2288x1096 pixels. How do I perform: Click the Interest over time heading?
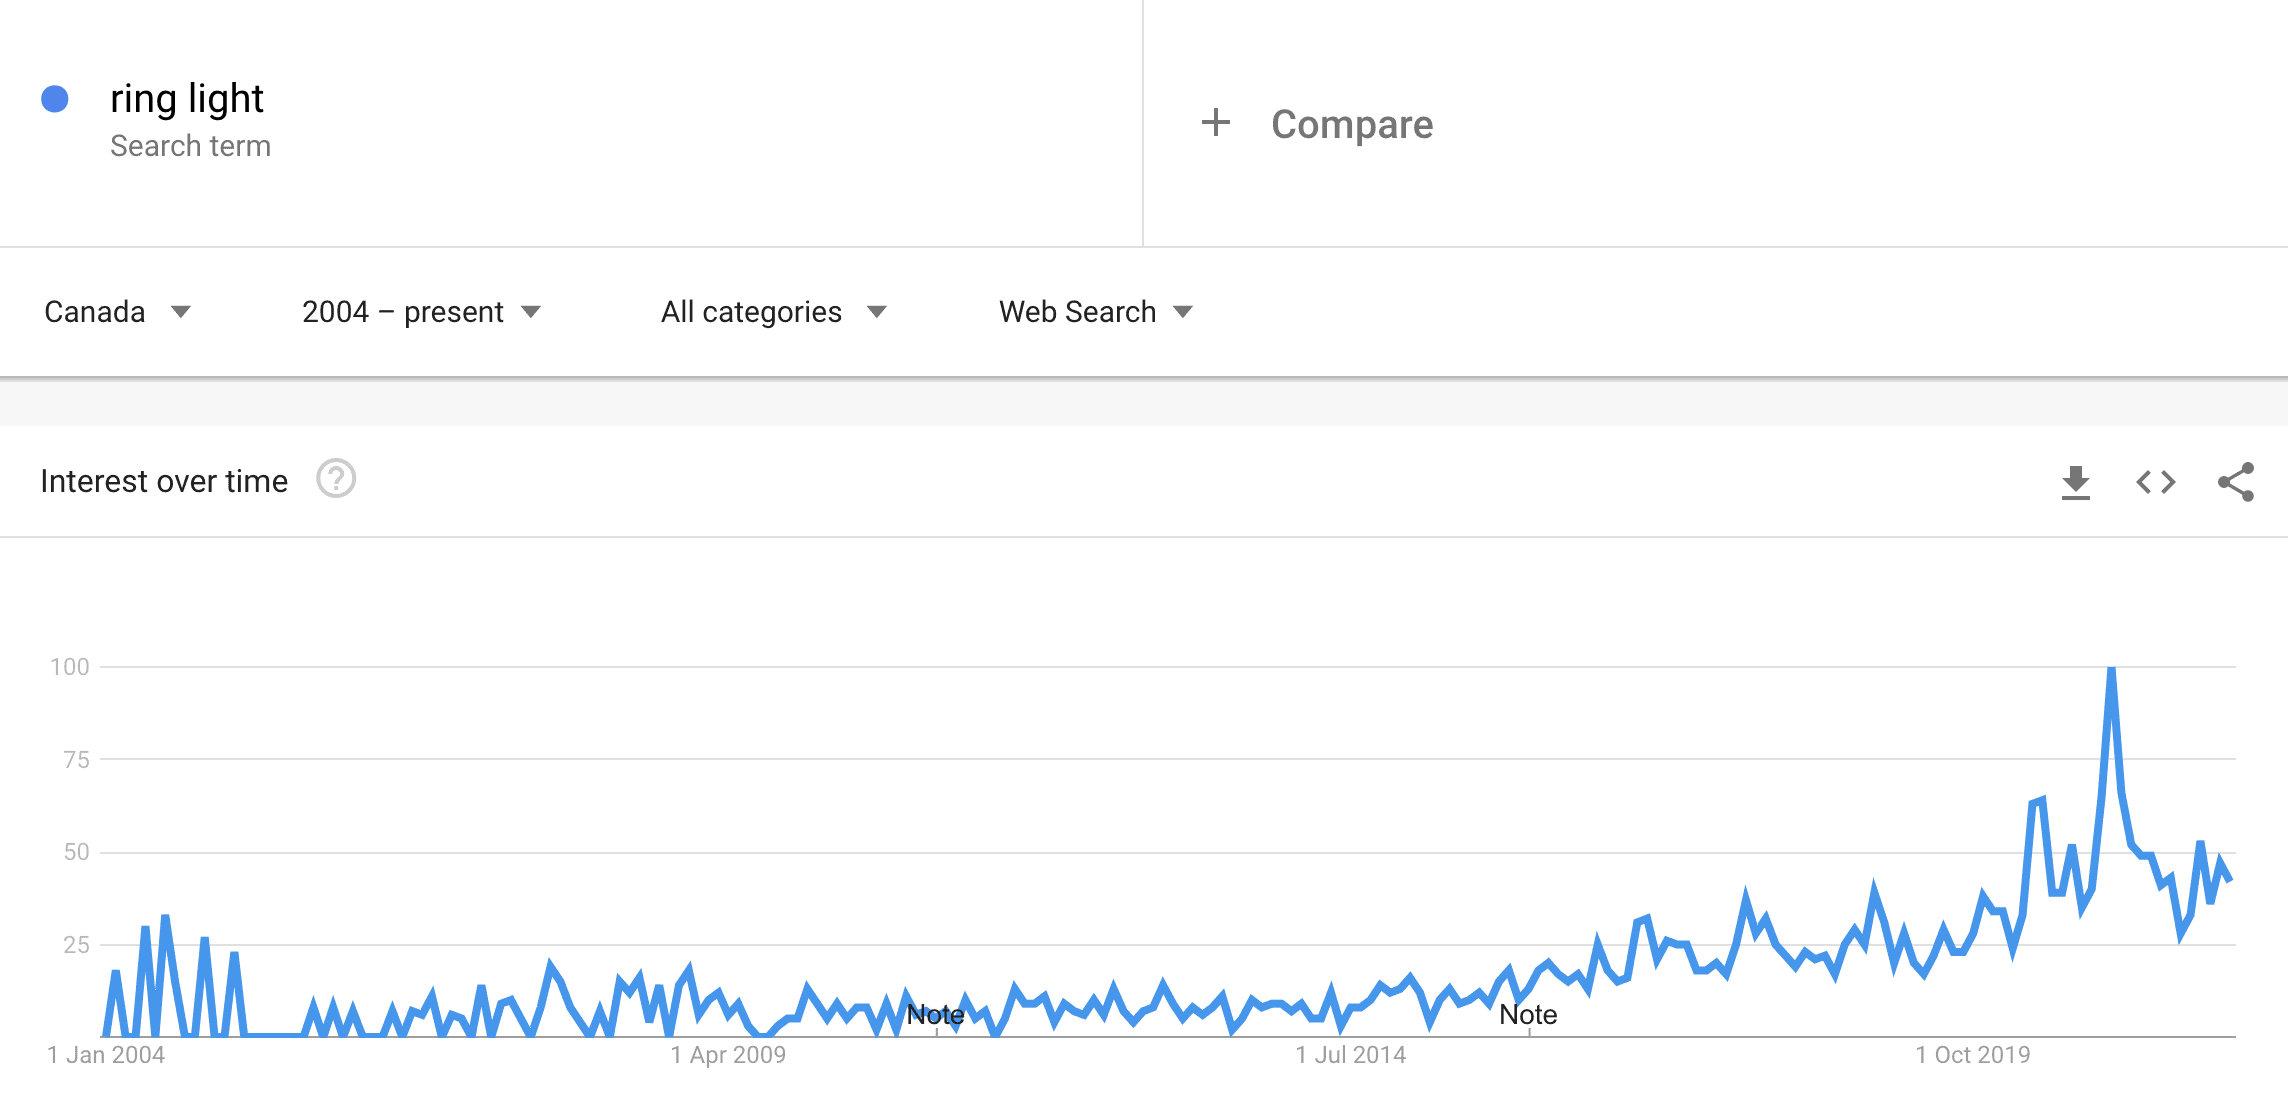[164, 481]
